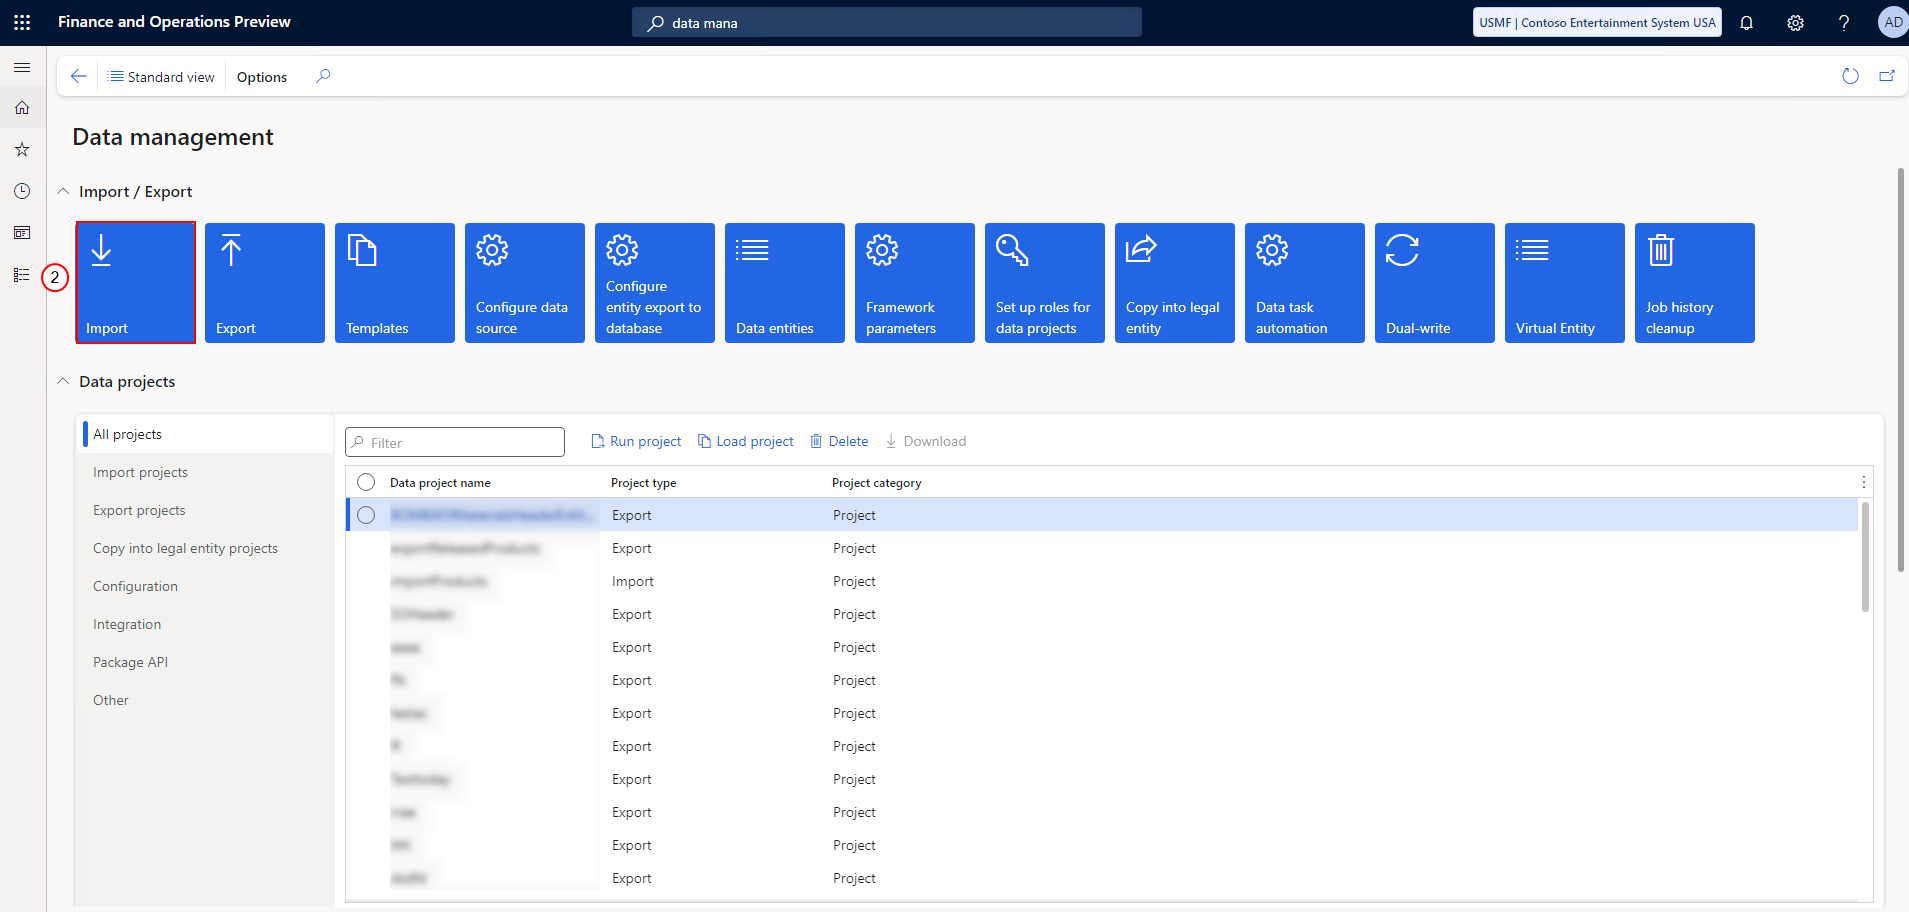Open the AD user account avatar
Screen dimensions: 1909x912
(x=1893, y=22)
